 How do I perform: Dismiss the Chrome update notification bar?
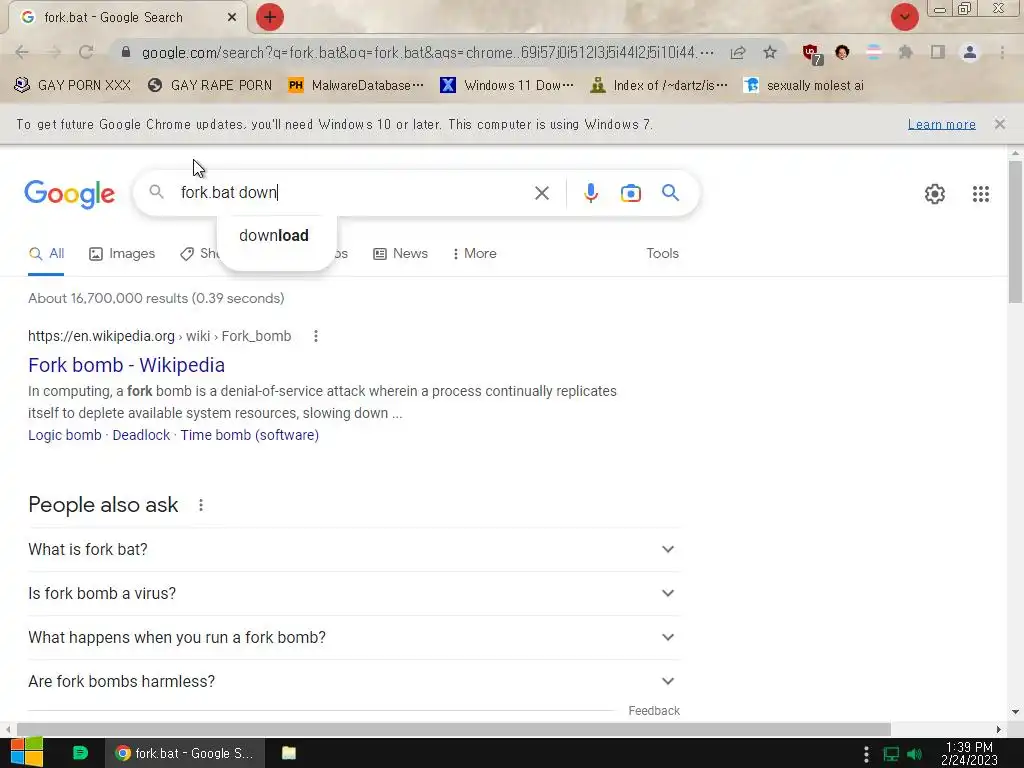click(x=999, y=124)
